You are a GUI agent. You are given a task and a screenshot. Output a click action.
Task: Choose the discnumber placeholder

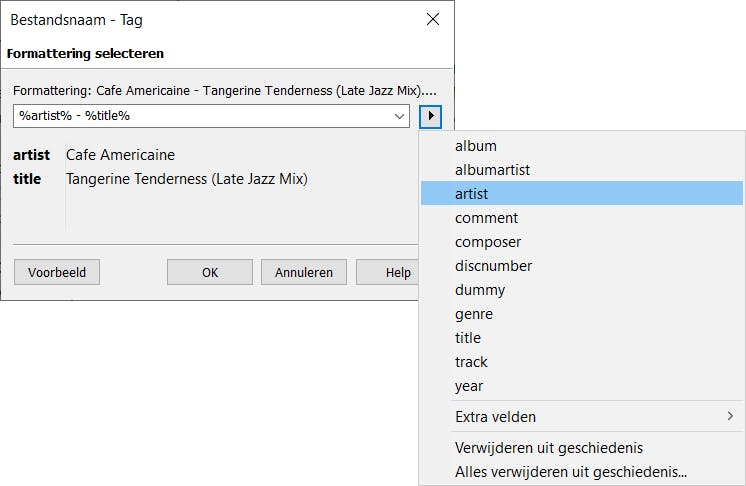[493, 266]
